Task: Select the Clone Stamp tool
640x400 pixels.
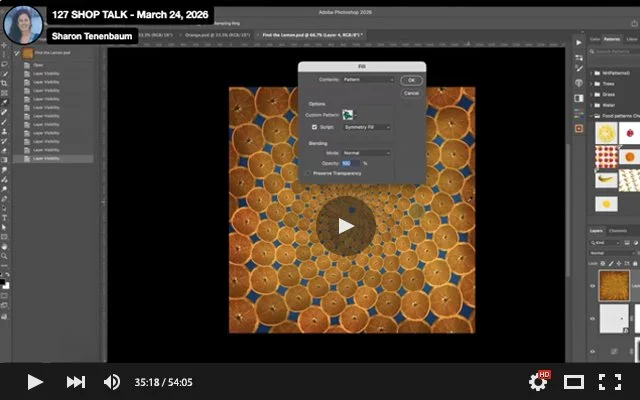Action: point(4,131)
